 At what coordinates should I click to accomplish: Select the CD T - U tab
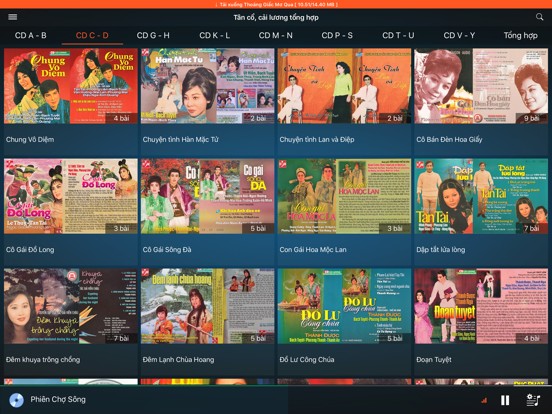point(398,36)
